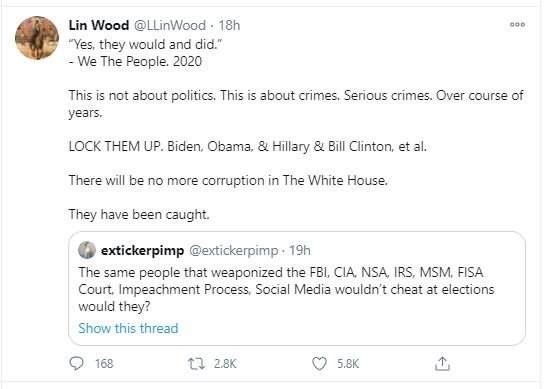Image resolution: width=548 pixels, height=389 pixels.
Task: Select the They have been caught line
Action: pyautogui.click(x=139, y=214)
